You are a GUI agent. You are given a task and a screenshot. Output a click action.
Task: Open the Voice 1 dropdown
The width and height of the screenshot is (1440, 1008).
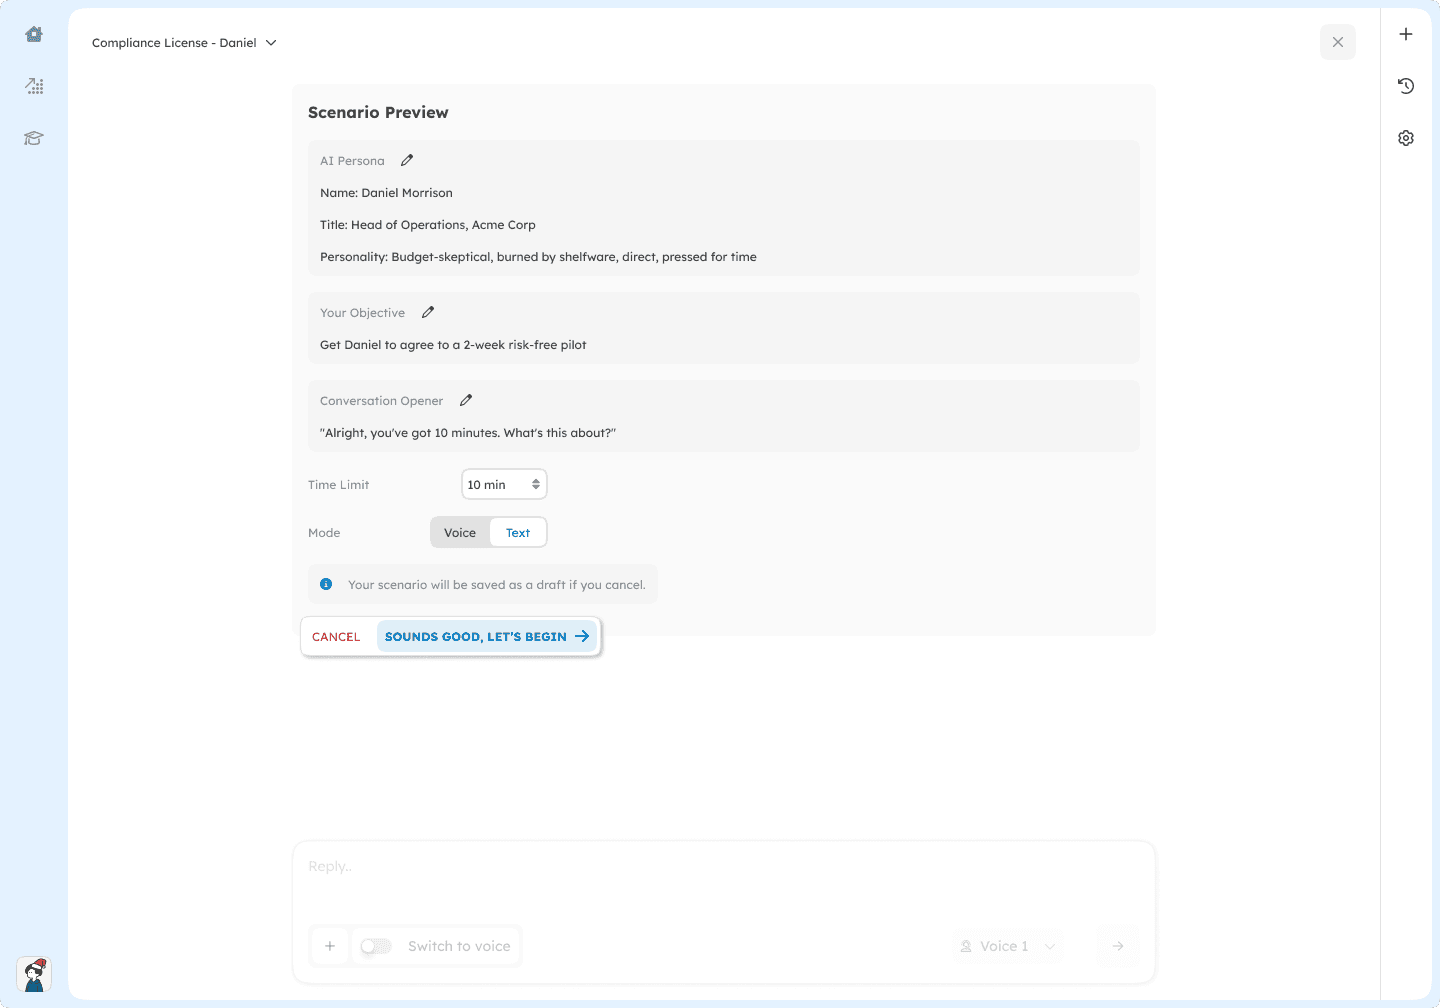coord(1008,946)
